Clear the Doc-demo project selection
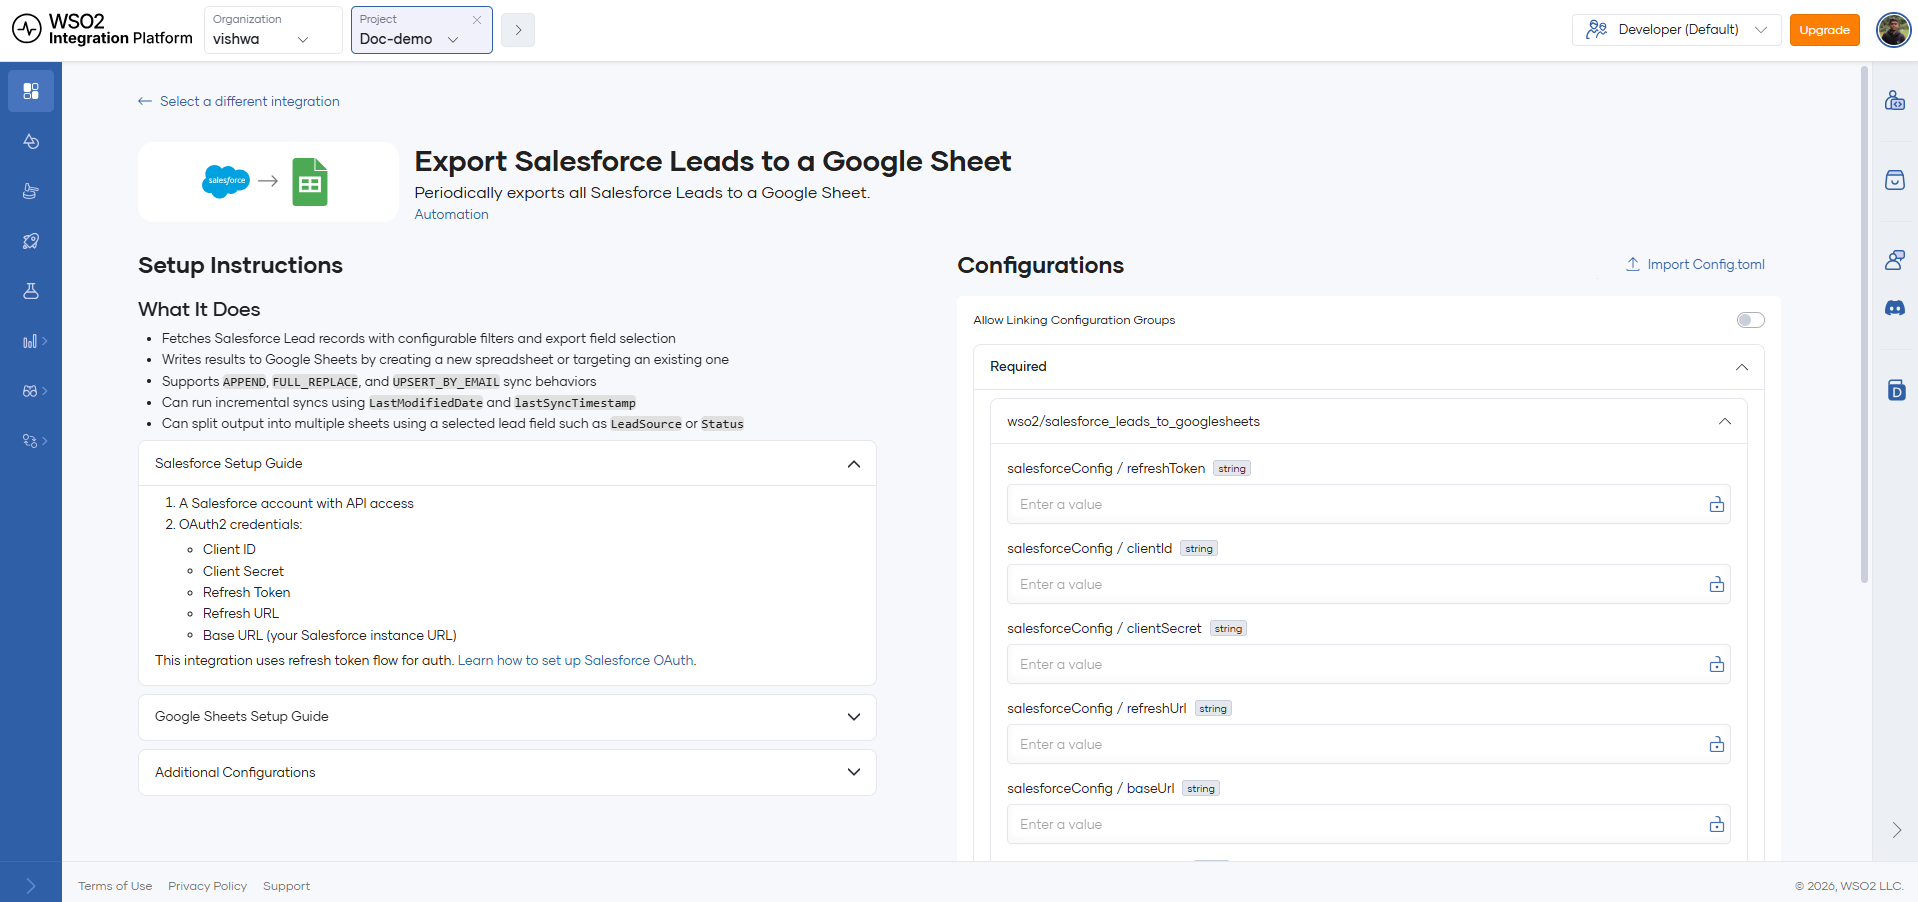 pos(477,20)
